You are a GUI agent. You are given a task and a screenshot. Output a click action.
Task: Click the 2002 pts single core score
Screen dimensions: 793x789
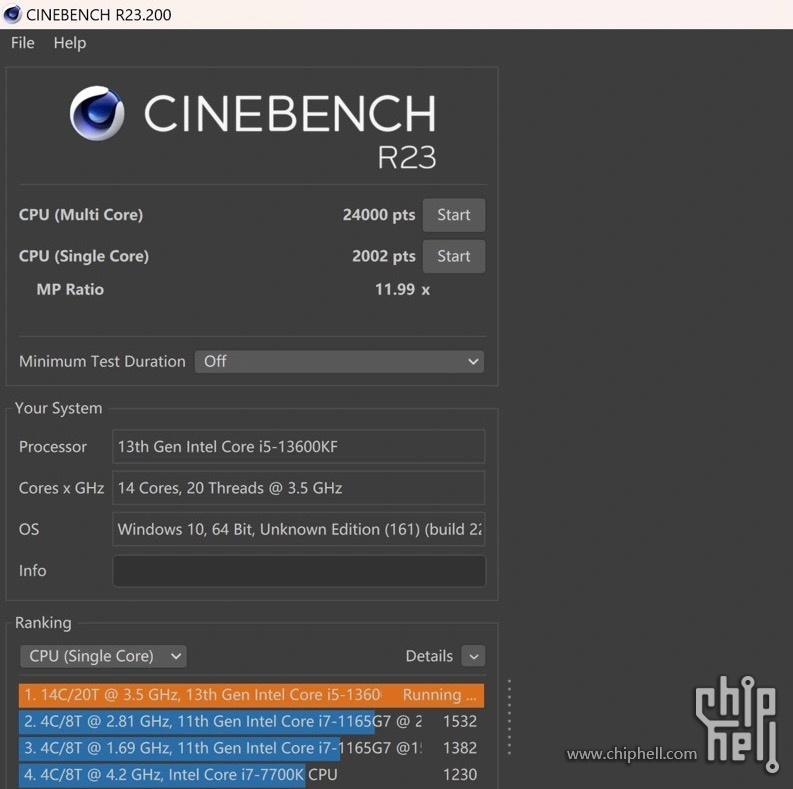pyautogui.click(x=384, y=256)
